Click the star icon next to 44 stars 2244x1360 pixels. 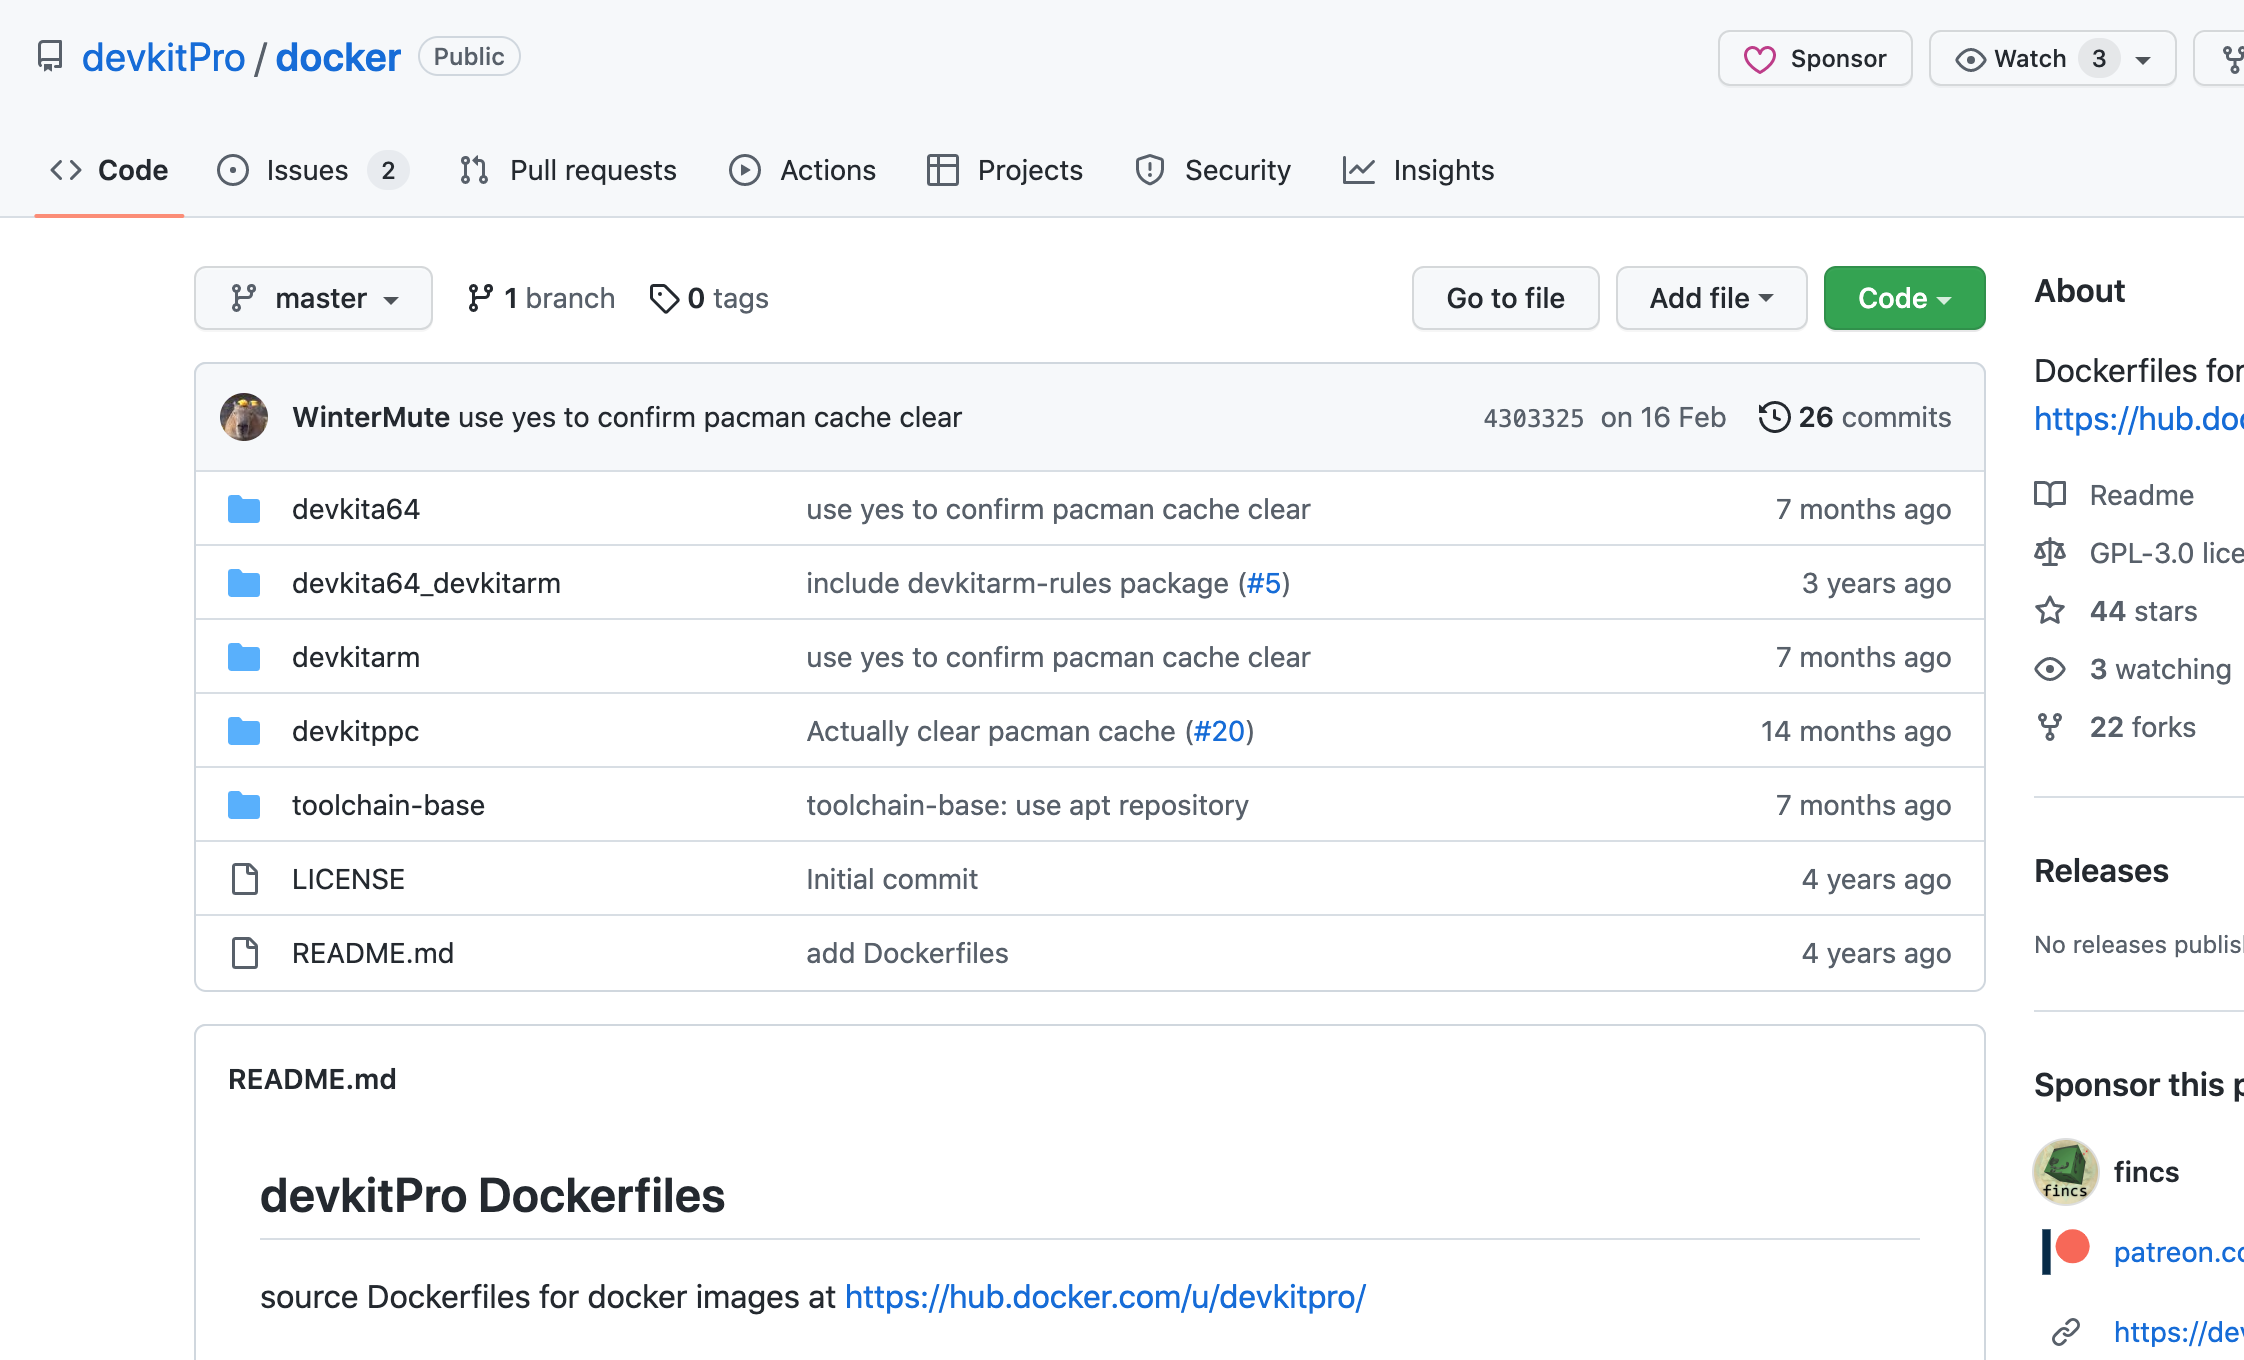[x=2050, y=611]
